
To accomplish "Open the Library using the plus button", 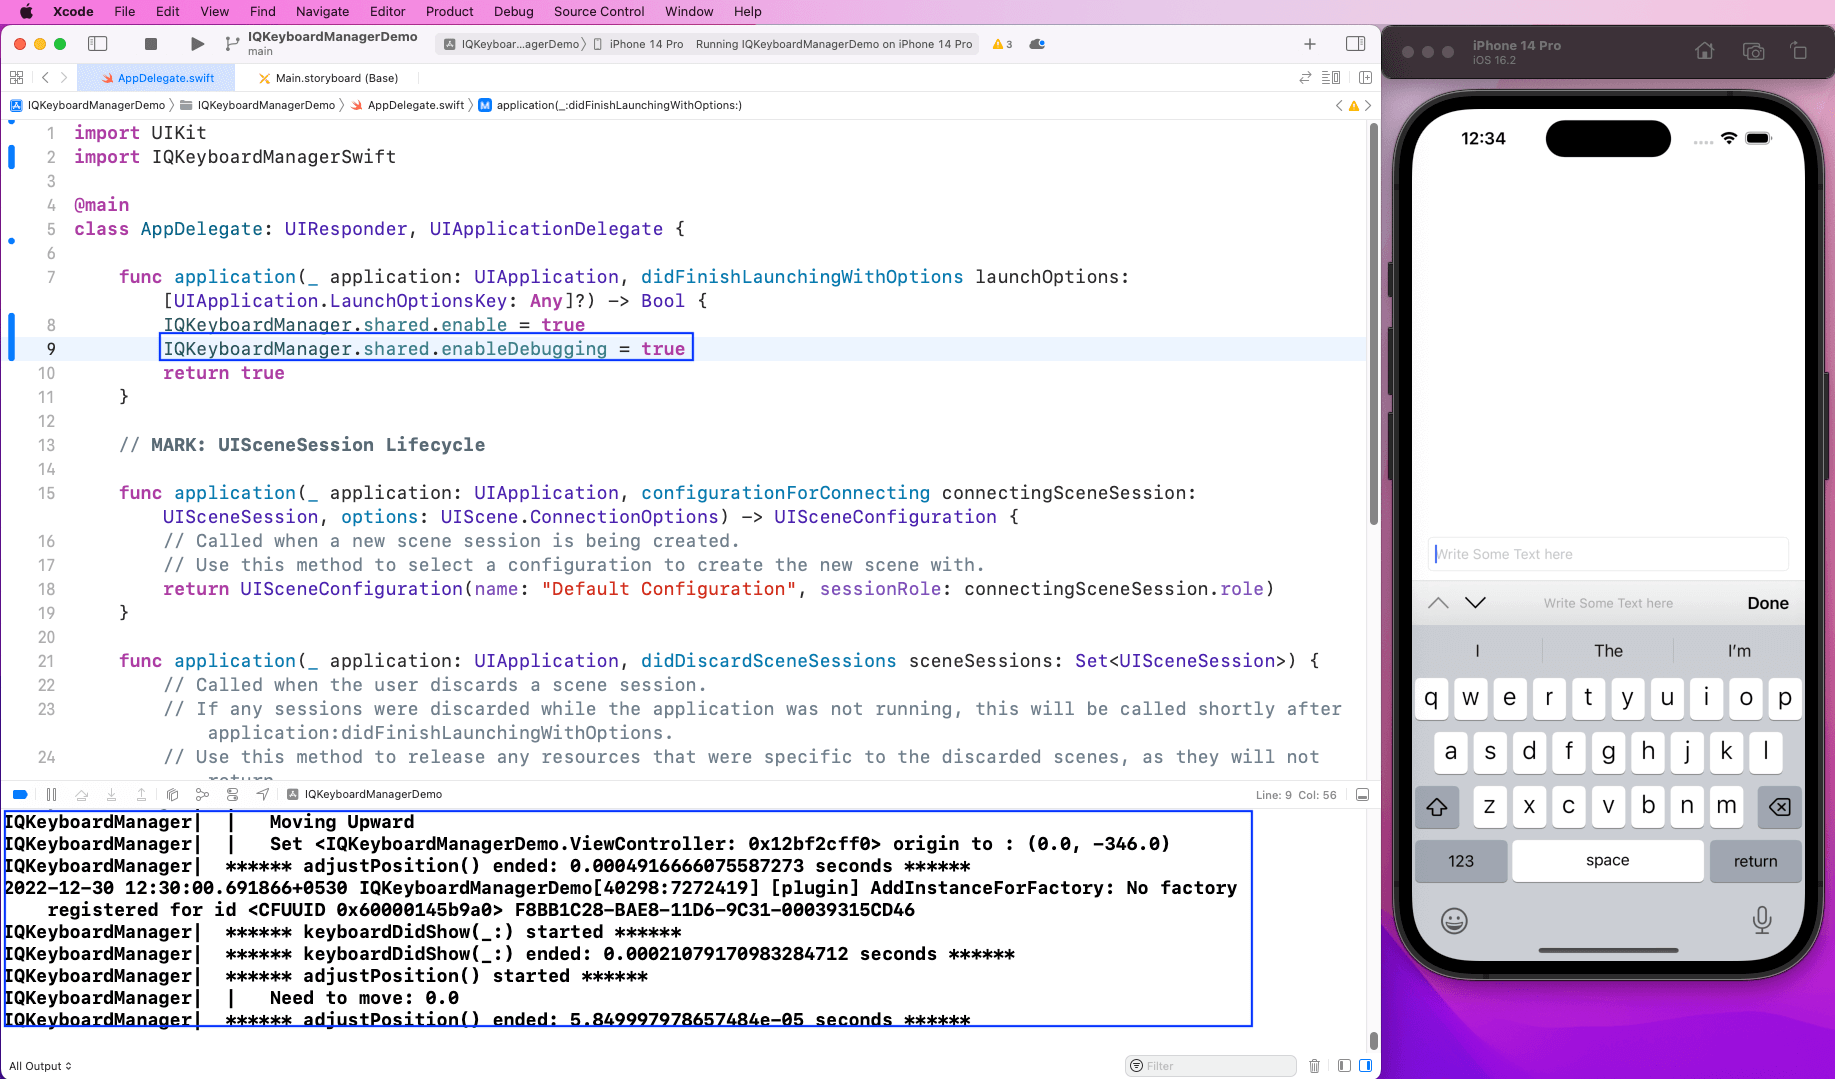I will pyautogui.click(x=1309, y=44).
